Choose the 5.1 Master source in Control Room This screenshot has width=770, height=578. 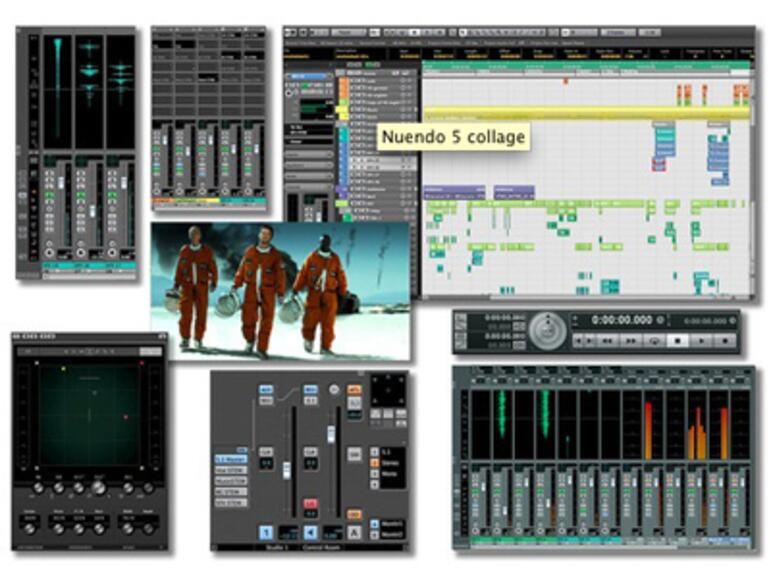point(230,458)
